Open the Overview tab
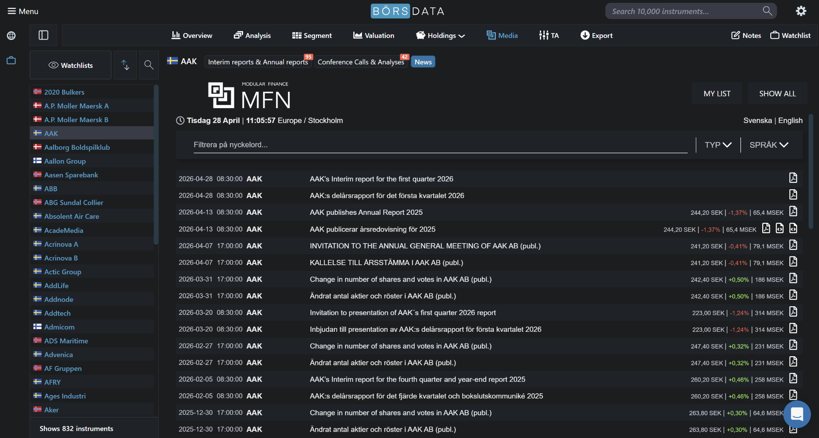This screenshot has width=819, height=438. [192, 35]
